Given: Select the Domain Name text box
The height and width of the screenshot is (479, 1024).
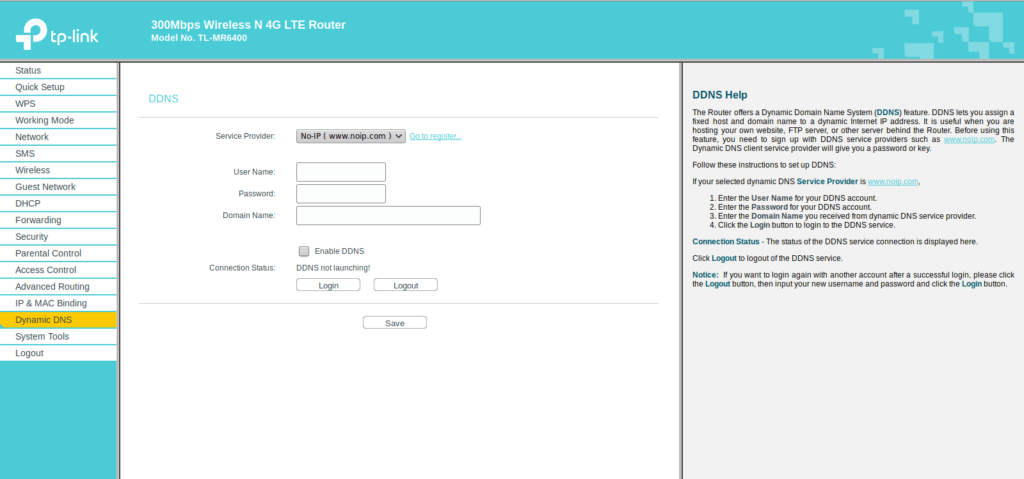Looking at the screenshot, I should click(388, 215).
